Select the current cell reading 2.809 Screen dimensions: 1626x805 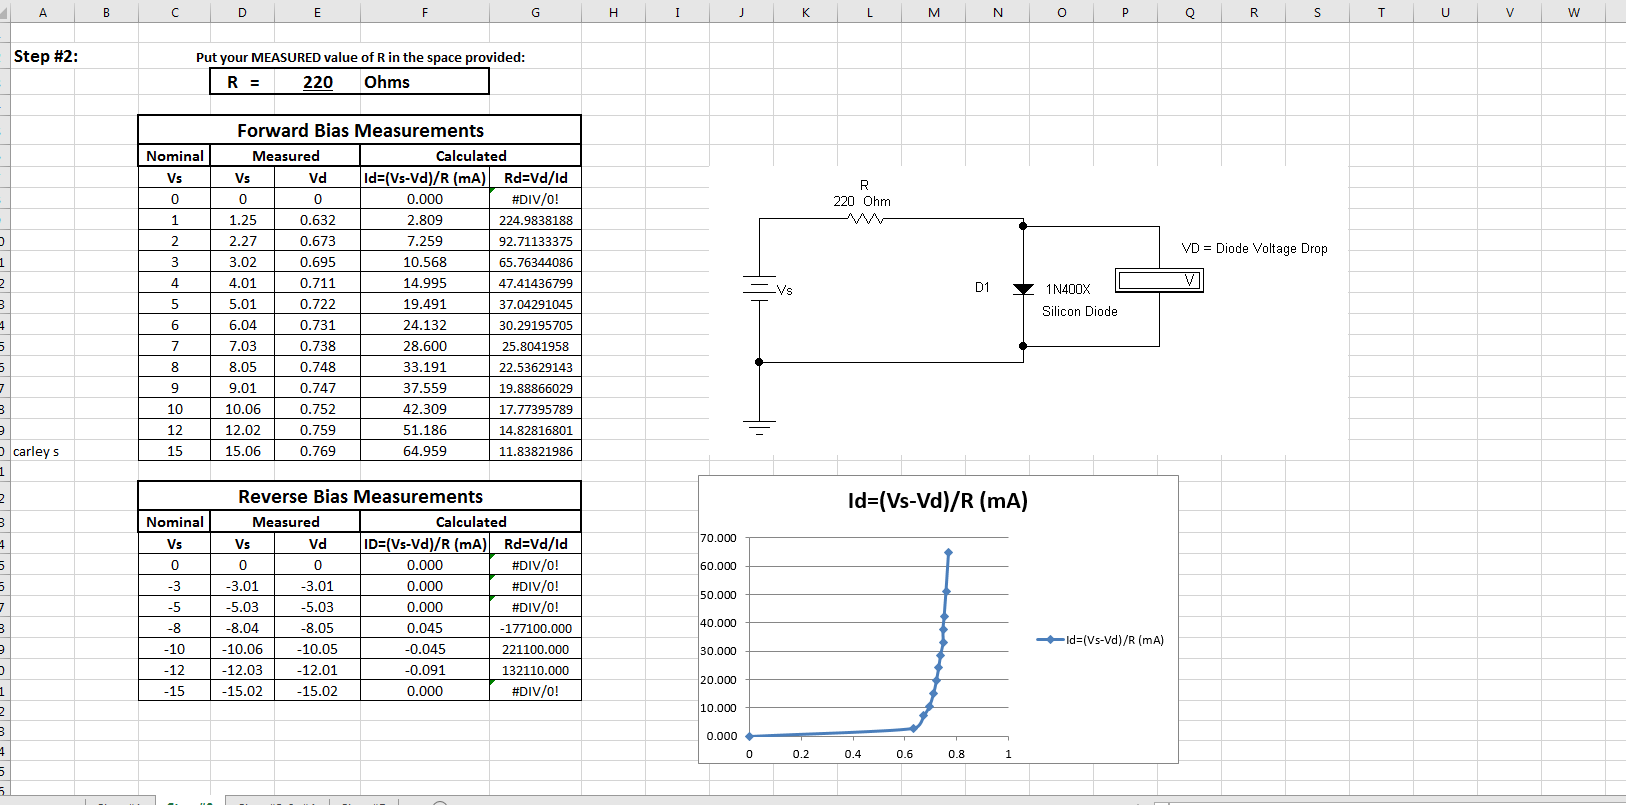(x=425, y=220)
